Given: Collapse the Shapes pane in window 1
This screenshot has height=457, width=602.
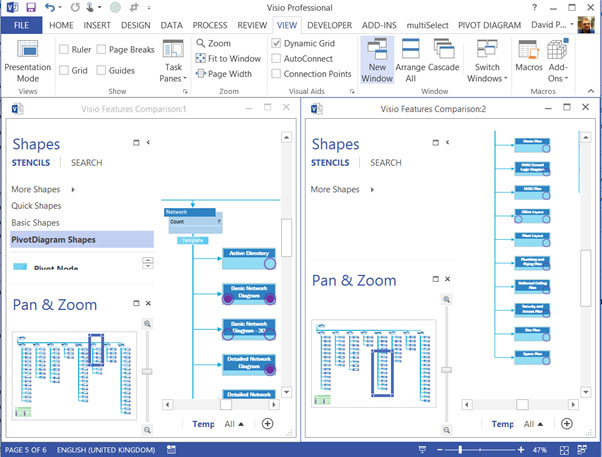Looking at the screenshot, I should click(x=148, y=142).
